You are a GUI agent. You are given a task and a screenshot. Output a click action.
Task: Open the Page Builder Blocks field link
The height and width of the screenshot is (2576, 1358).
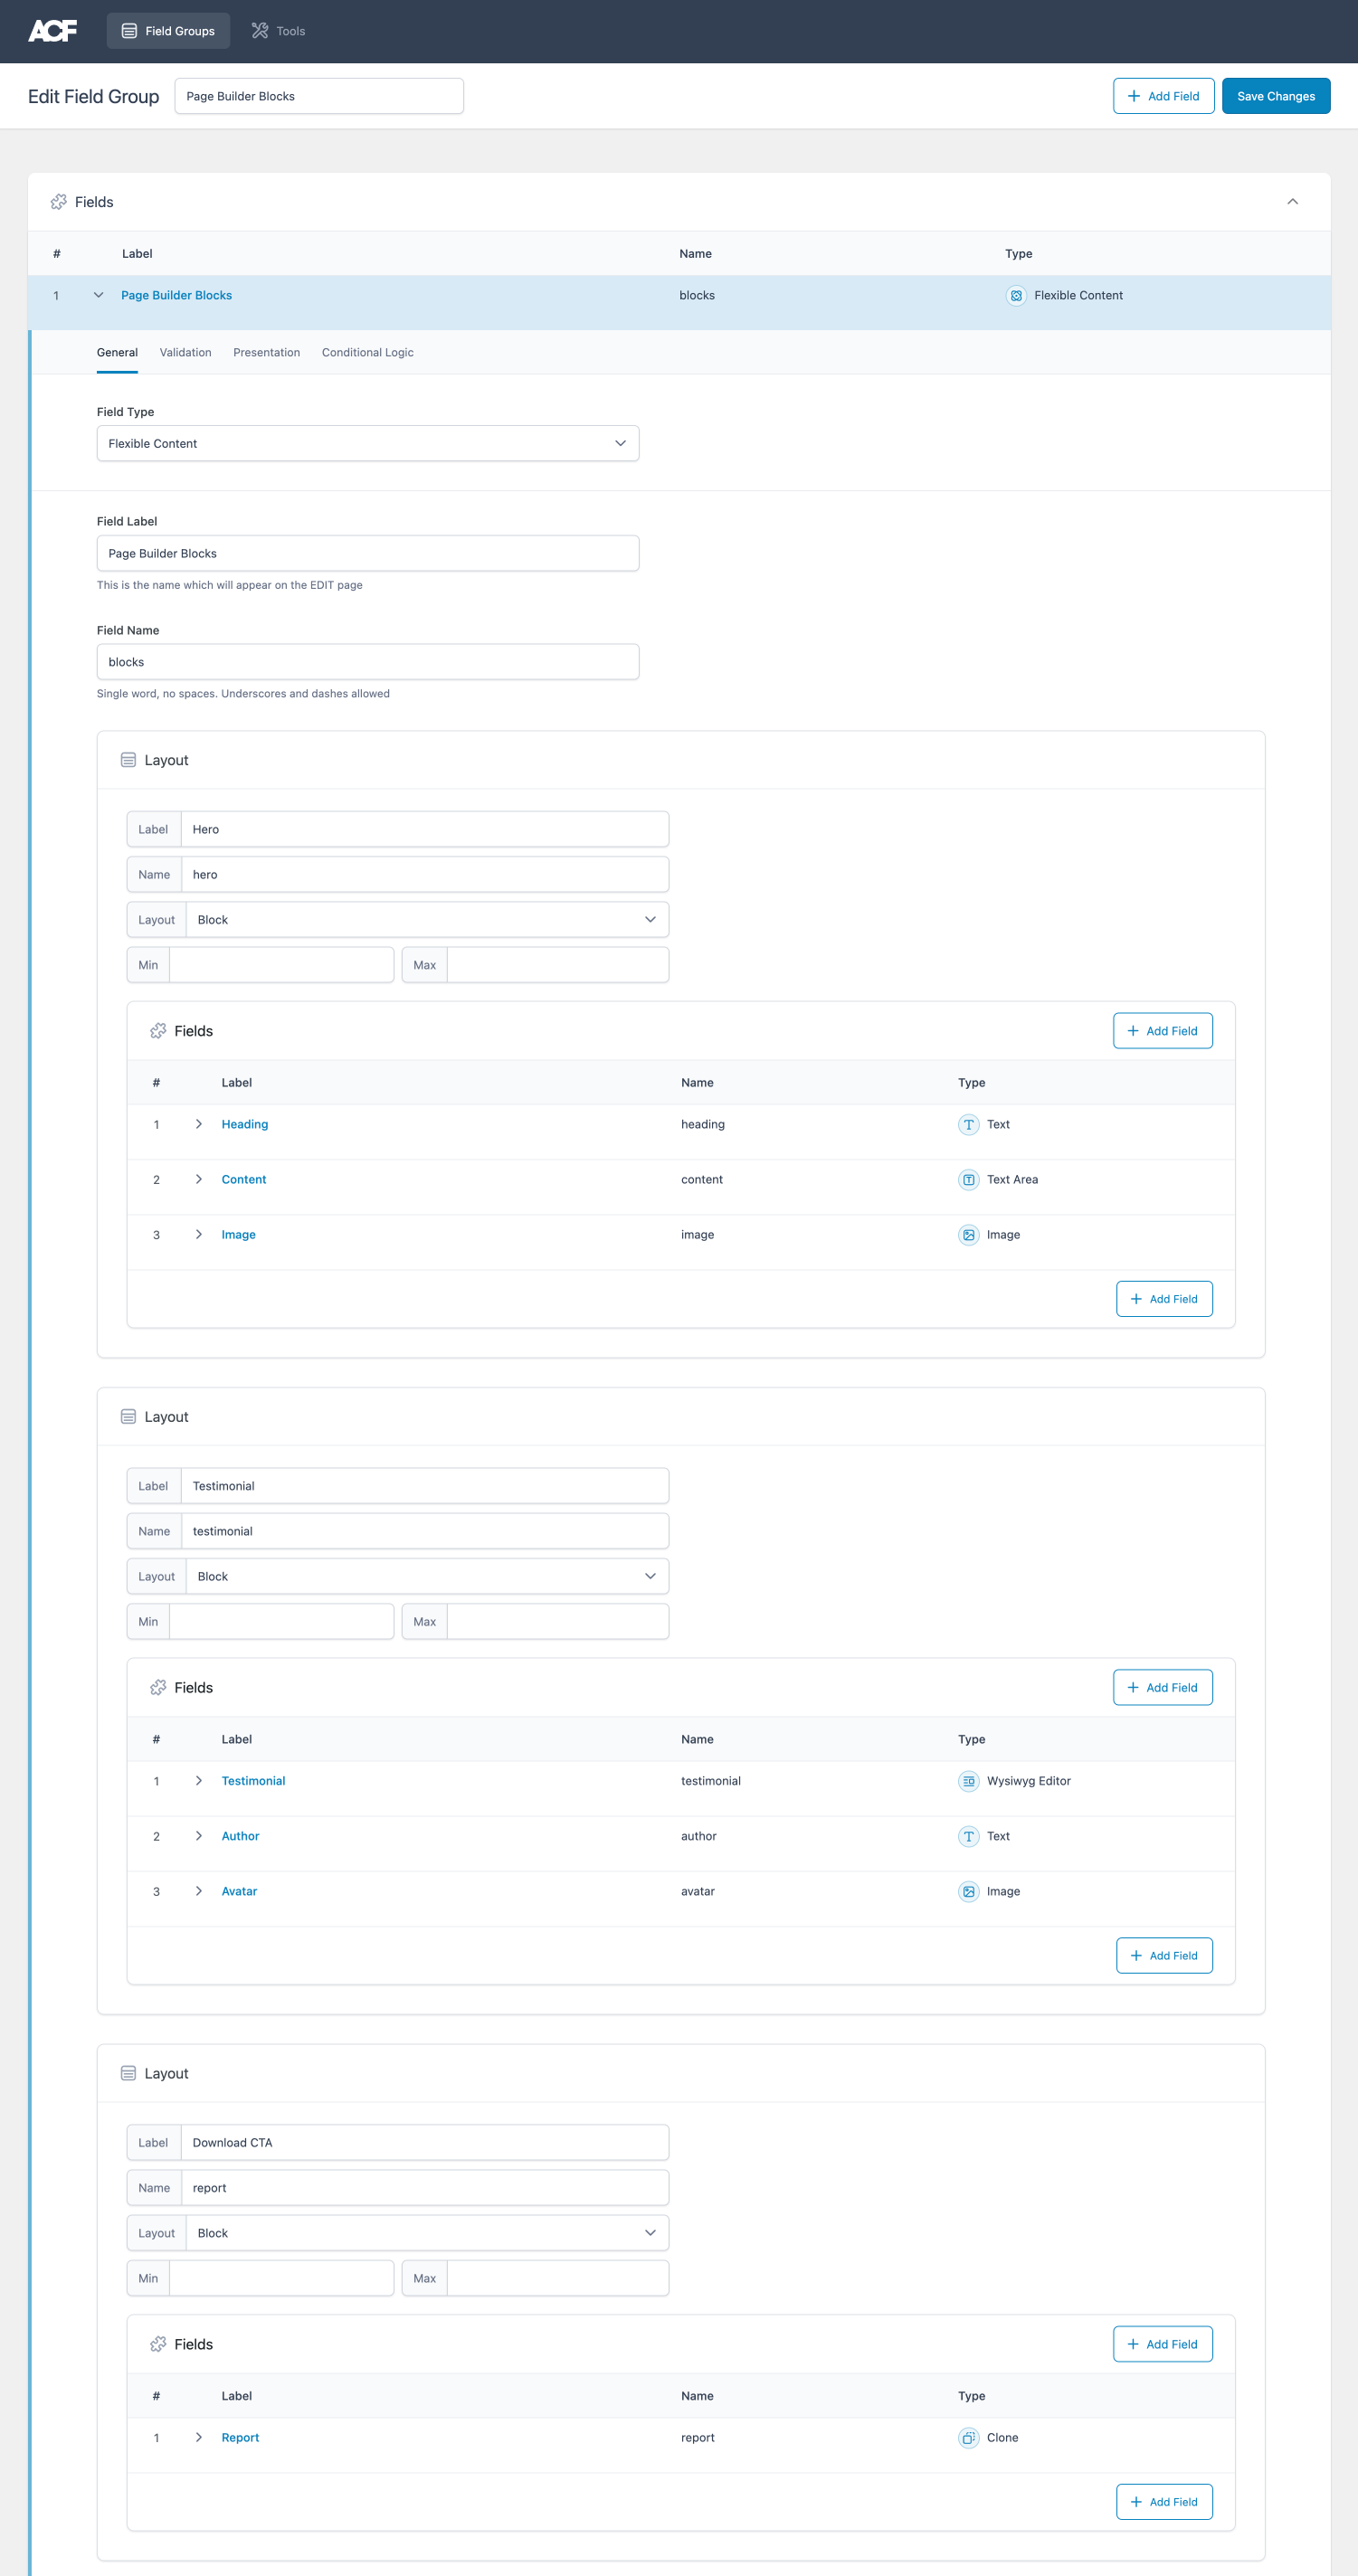click(176, 295)
